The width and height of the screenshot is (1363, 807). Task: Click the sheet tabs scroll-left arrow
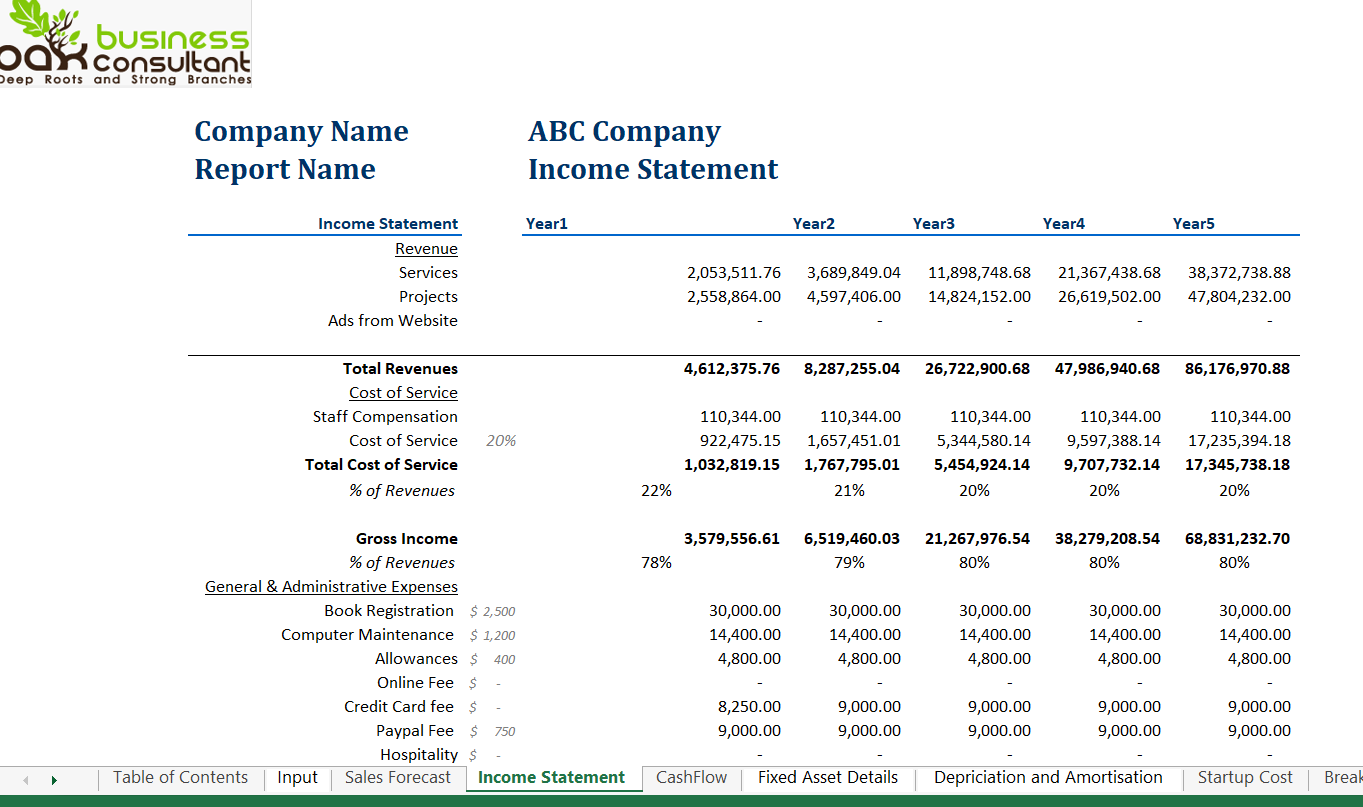[26, 780]
